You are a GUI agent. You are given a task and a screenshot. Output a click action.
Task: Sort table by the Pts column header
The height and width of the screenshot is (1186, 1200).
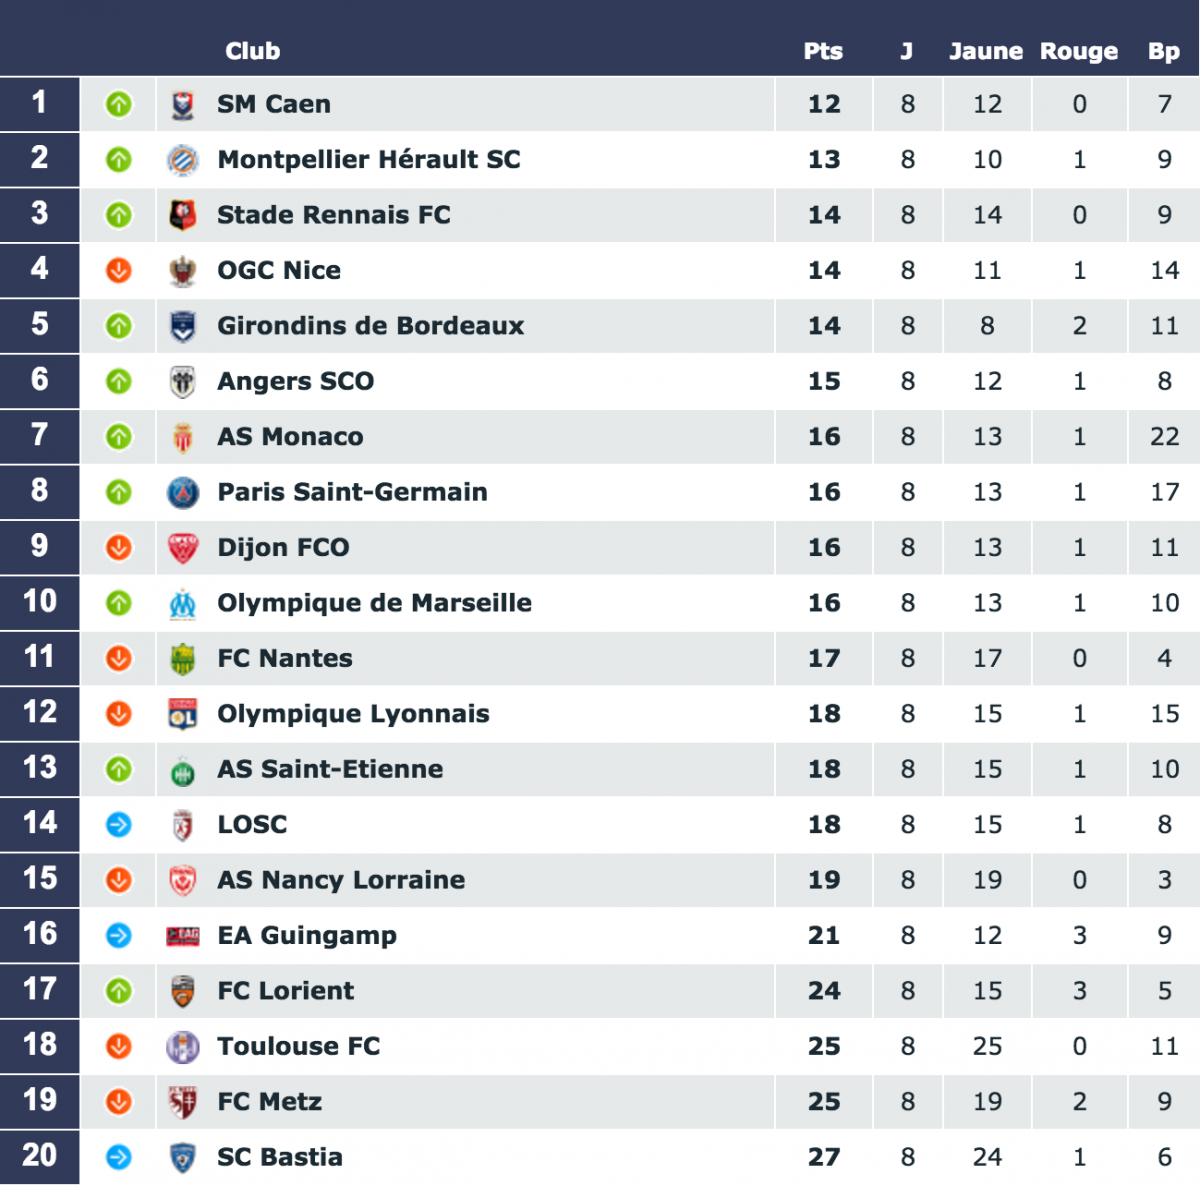[x=823, y=51]
